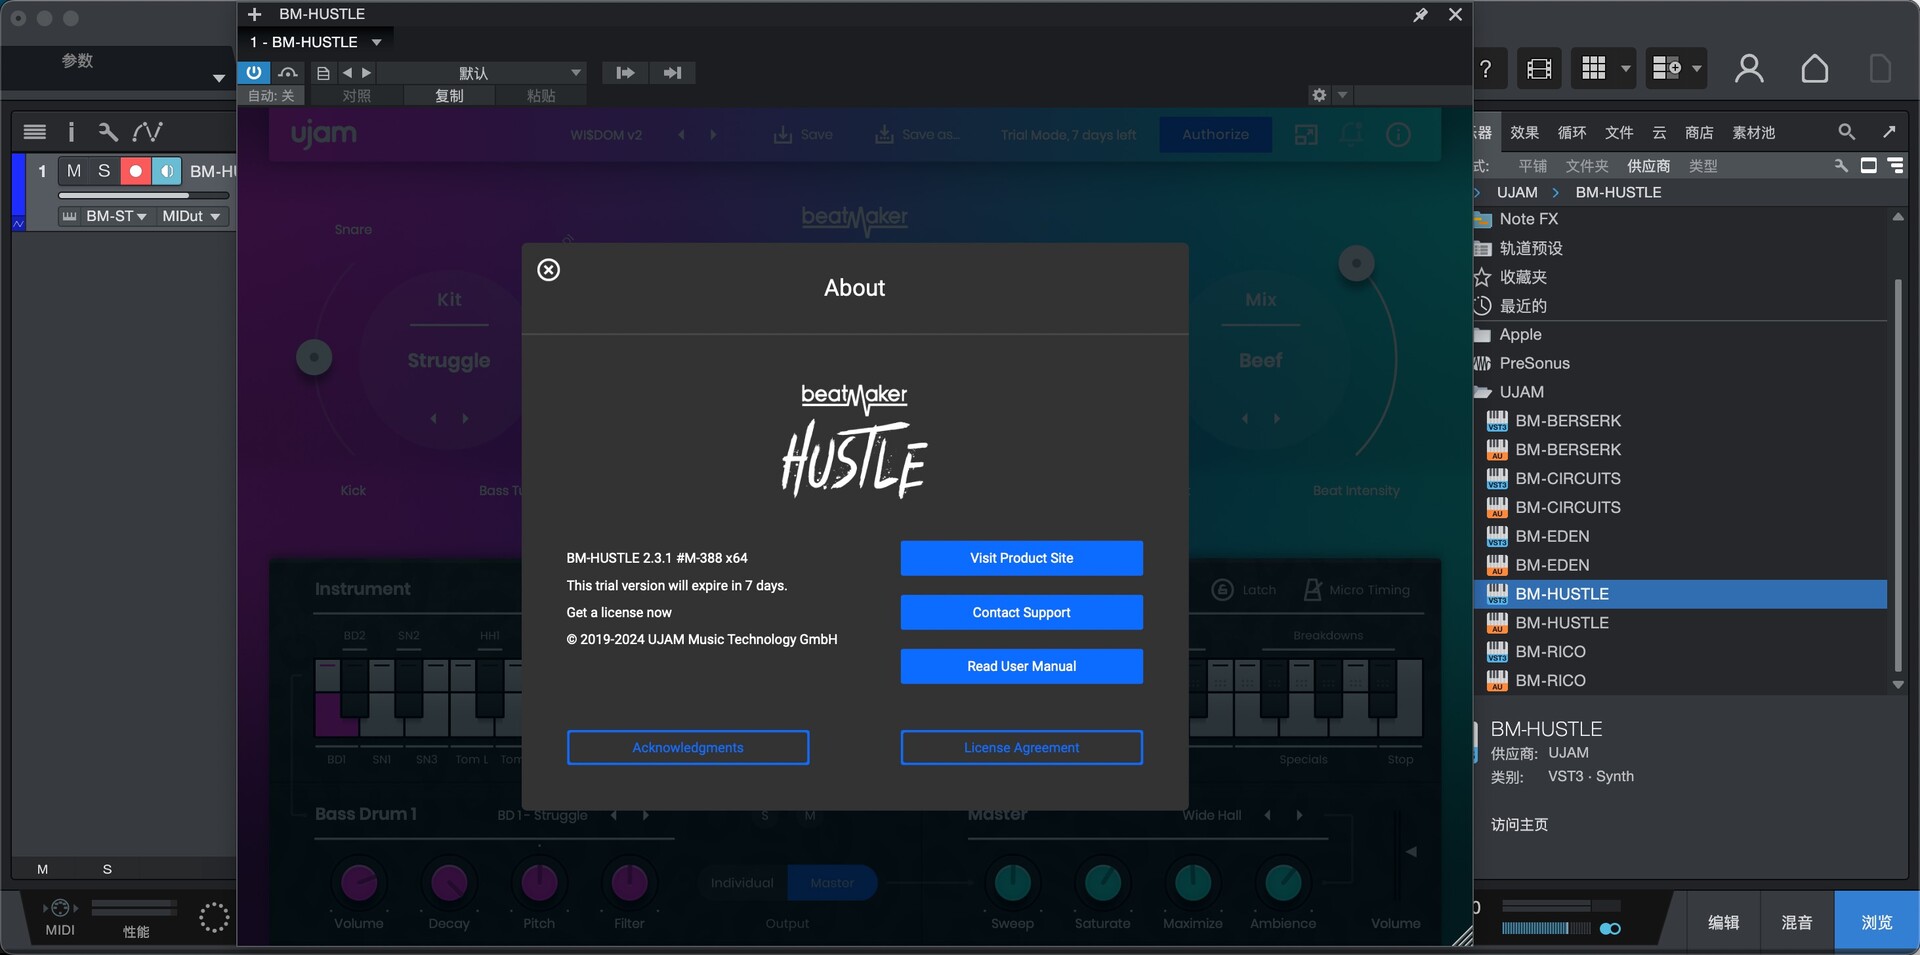
Task: Click the home icon
Action: [x=1815, y=68]
